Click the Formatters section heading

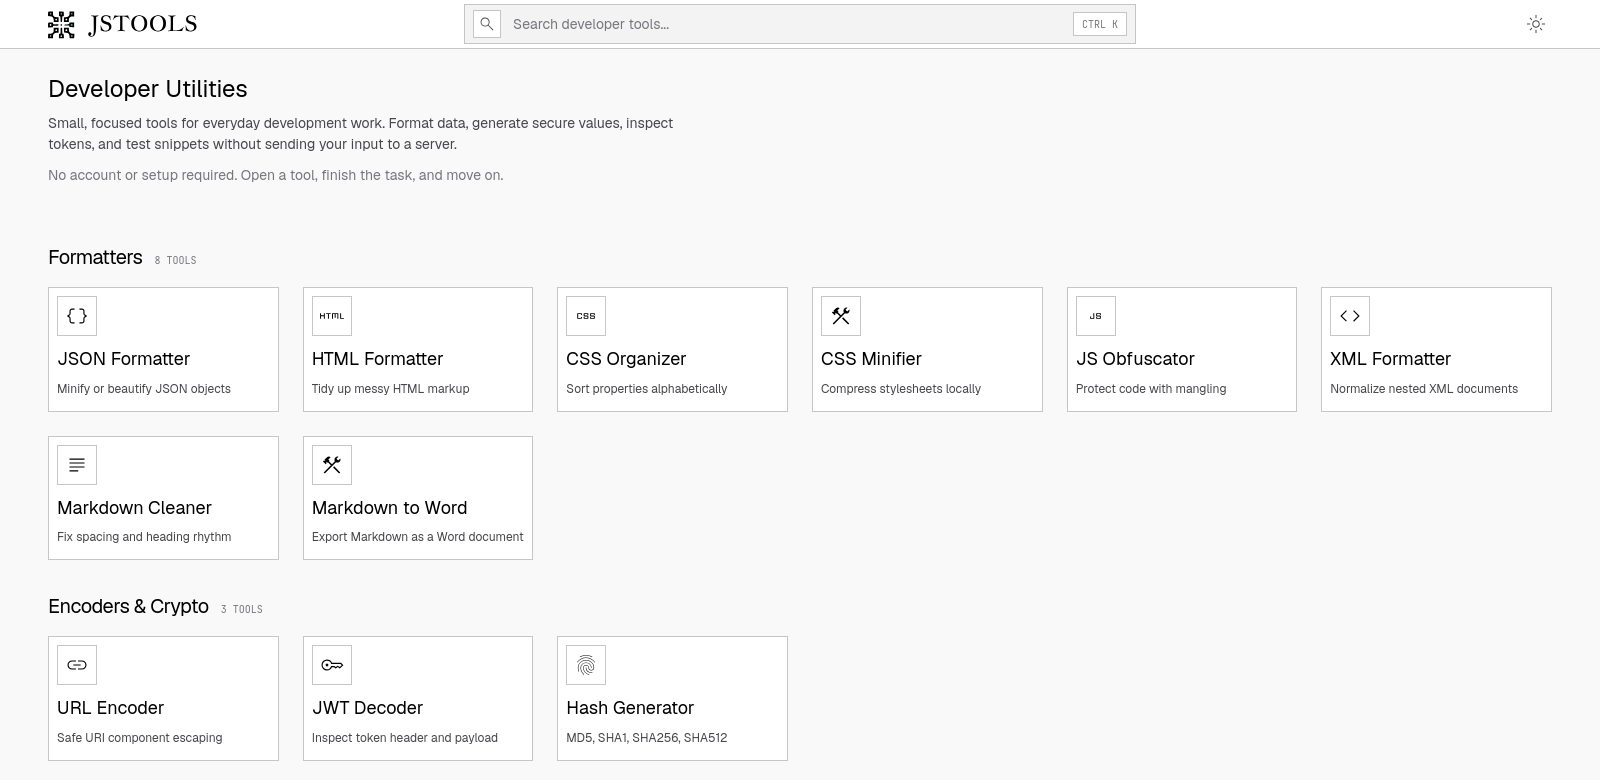pyautogui.click(x=95, y=257)
